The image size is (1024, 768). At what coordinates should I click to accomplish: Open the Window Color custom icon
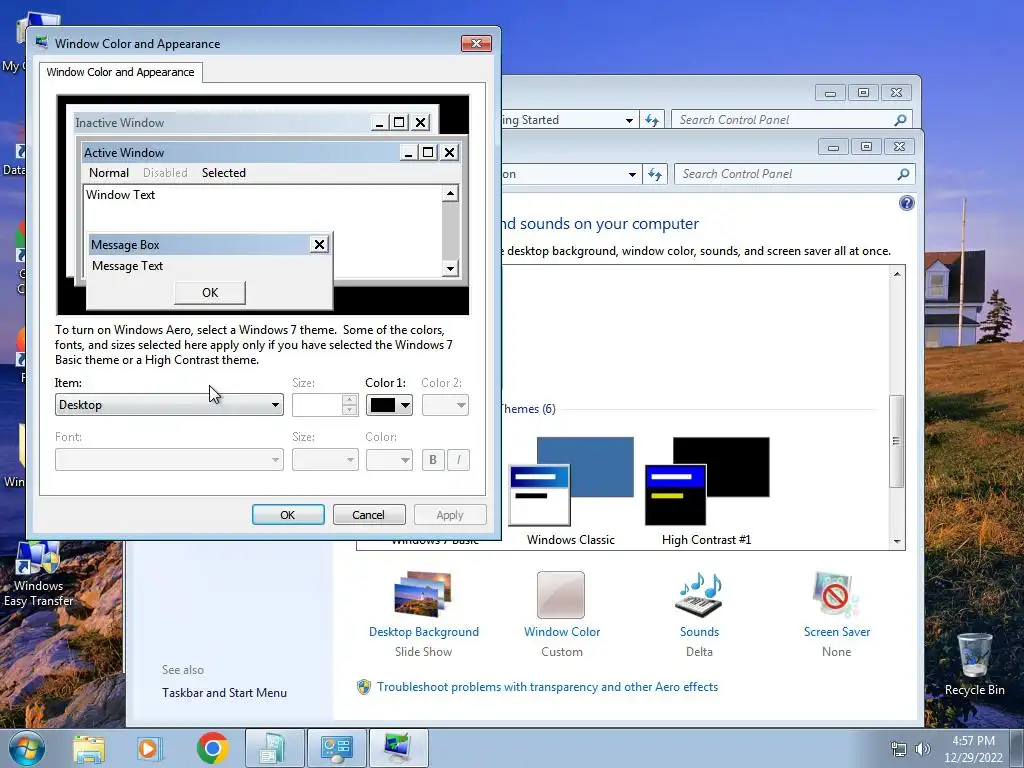561,594
